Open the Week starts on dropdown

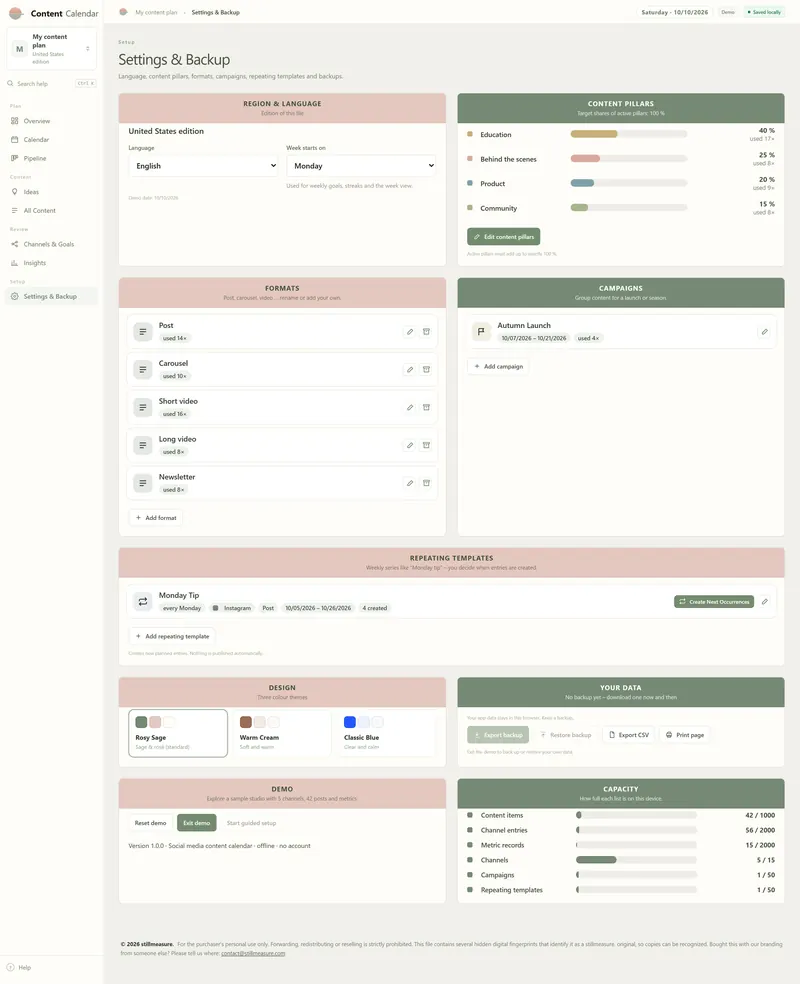click(x=361, y=166)
